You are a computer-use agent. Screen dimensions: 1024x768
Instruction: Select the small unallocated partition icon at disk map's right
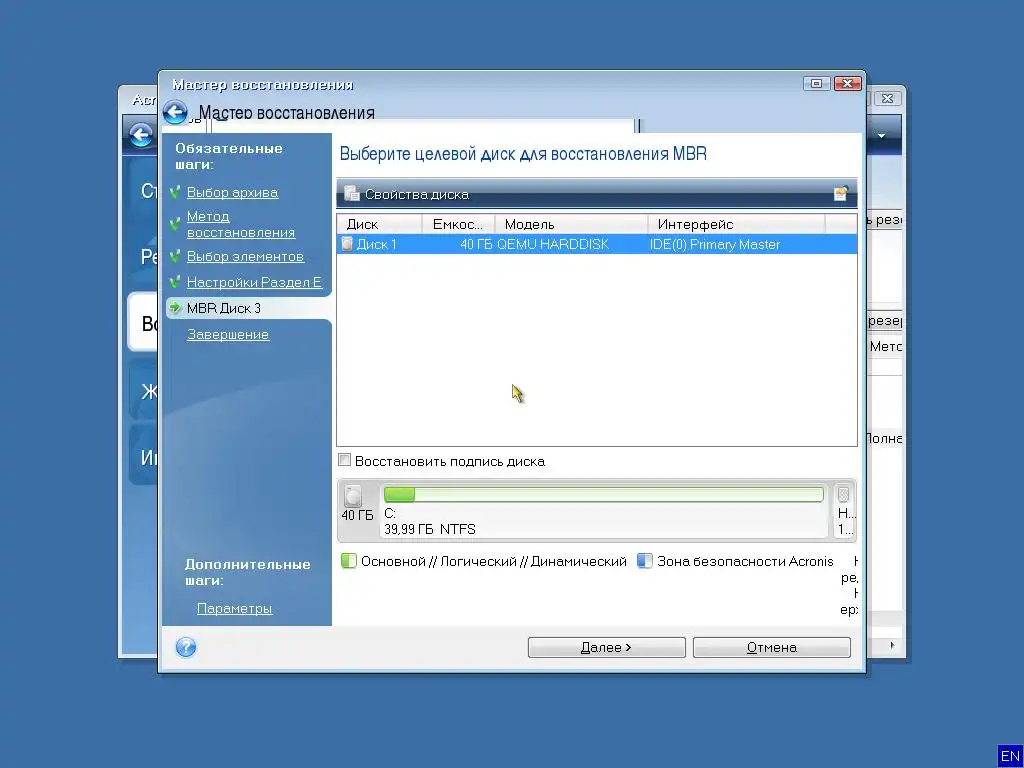click(x=843, y=494)
